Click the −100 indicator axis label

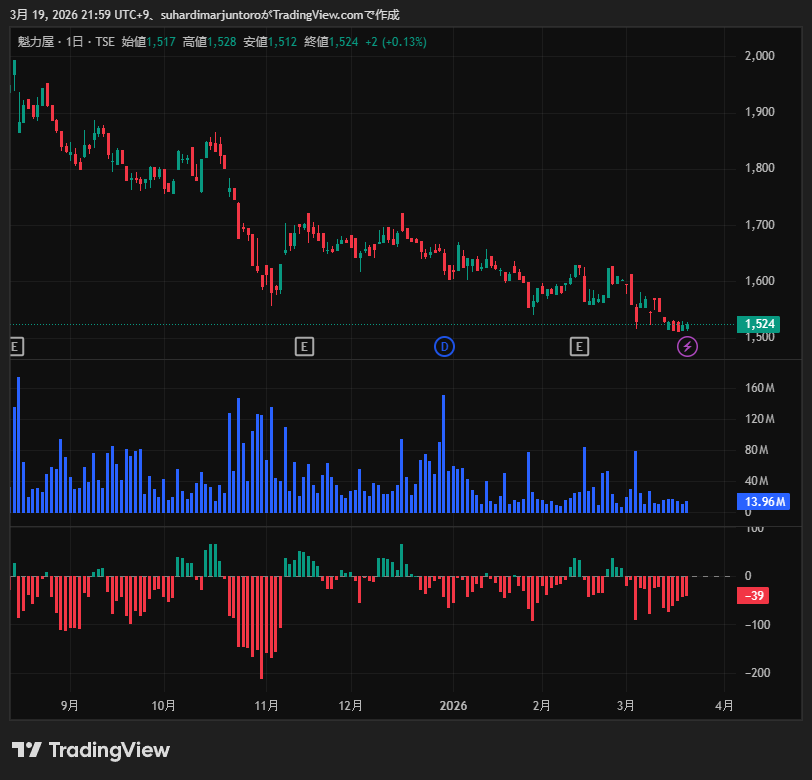pos(757,625)
